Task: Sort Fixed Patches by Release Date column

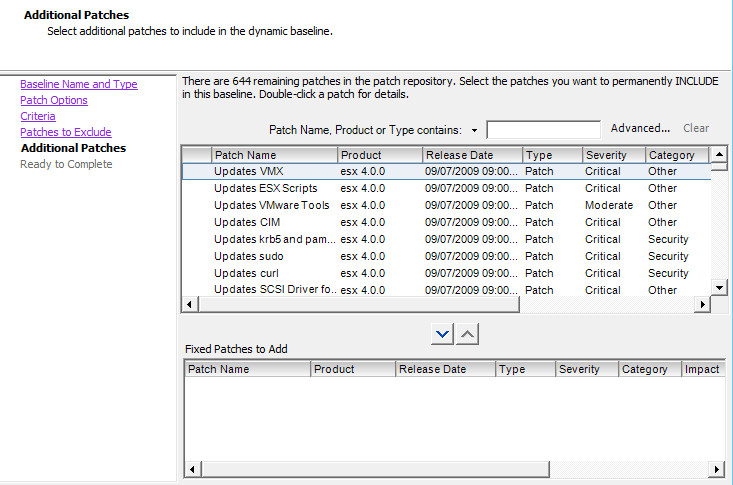Action: (x=446, y=369)
